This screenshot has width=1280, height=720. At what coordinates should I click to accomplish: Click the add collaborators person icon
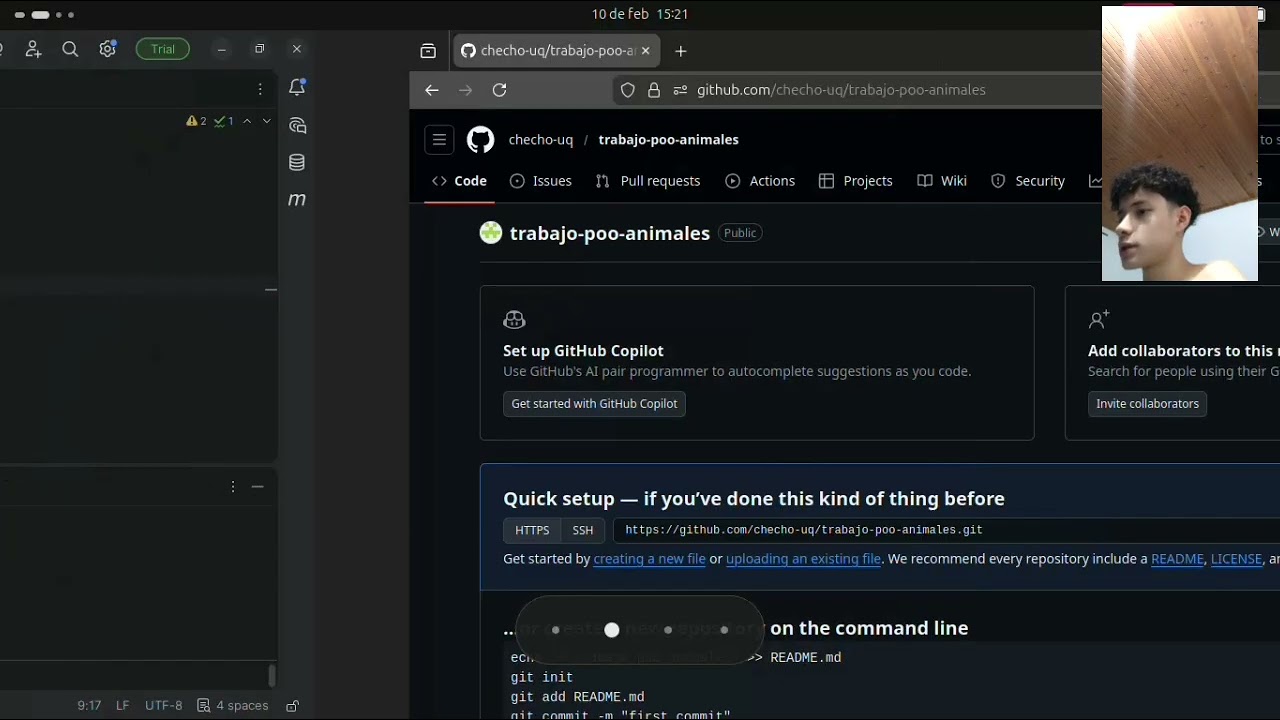coord(1099,320)
